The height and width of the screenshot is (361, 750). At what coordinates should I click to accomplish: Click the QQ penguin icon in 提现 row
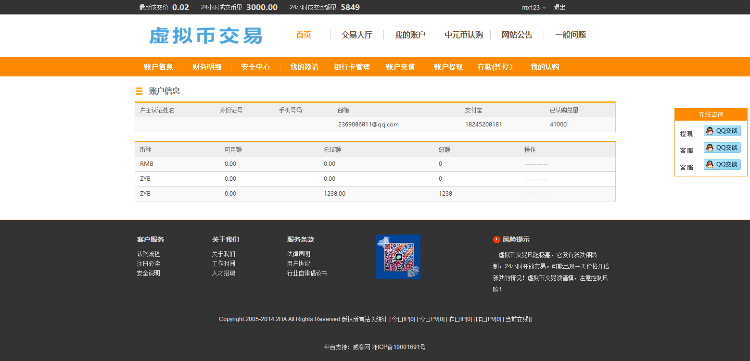pos(710,131)
